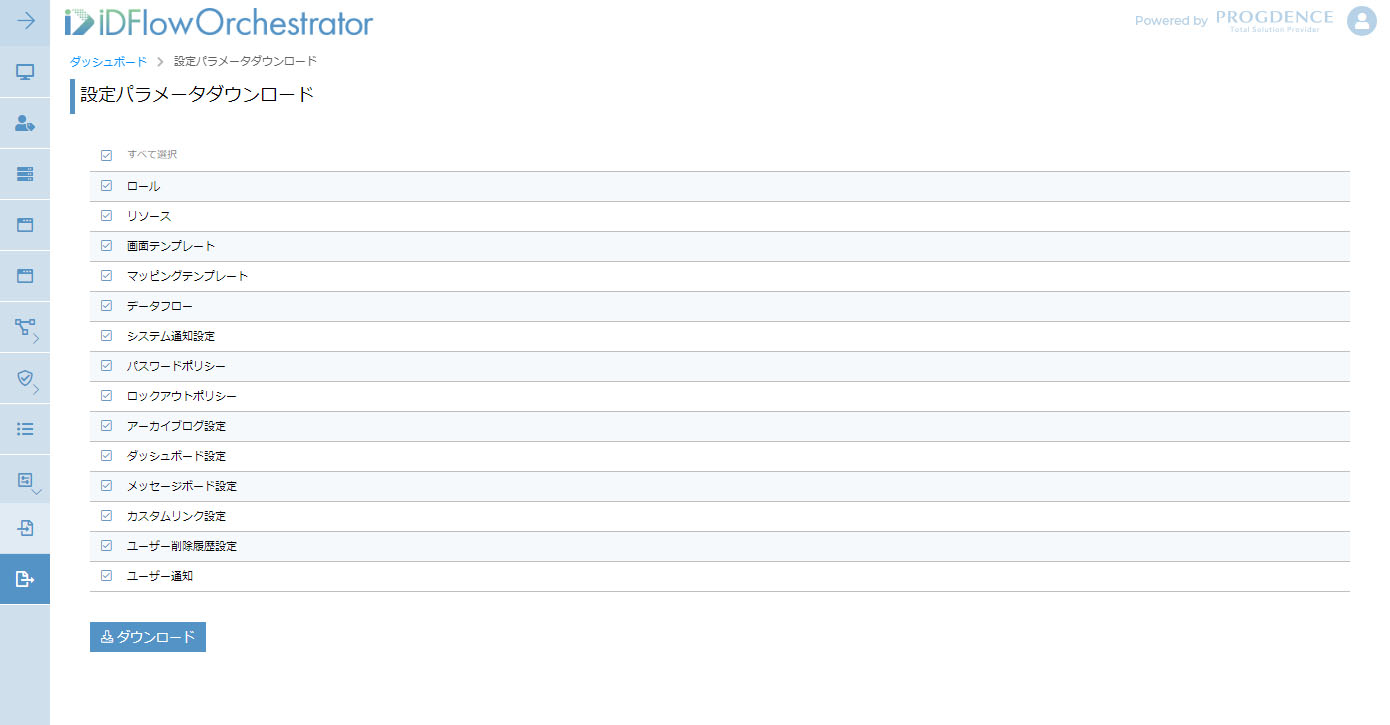Open the bulleted list sidebar icon
The image size is (1390, 725).
[25, 429]
